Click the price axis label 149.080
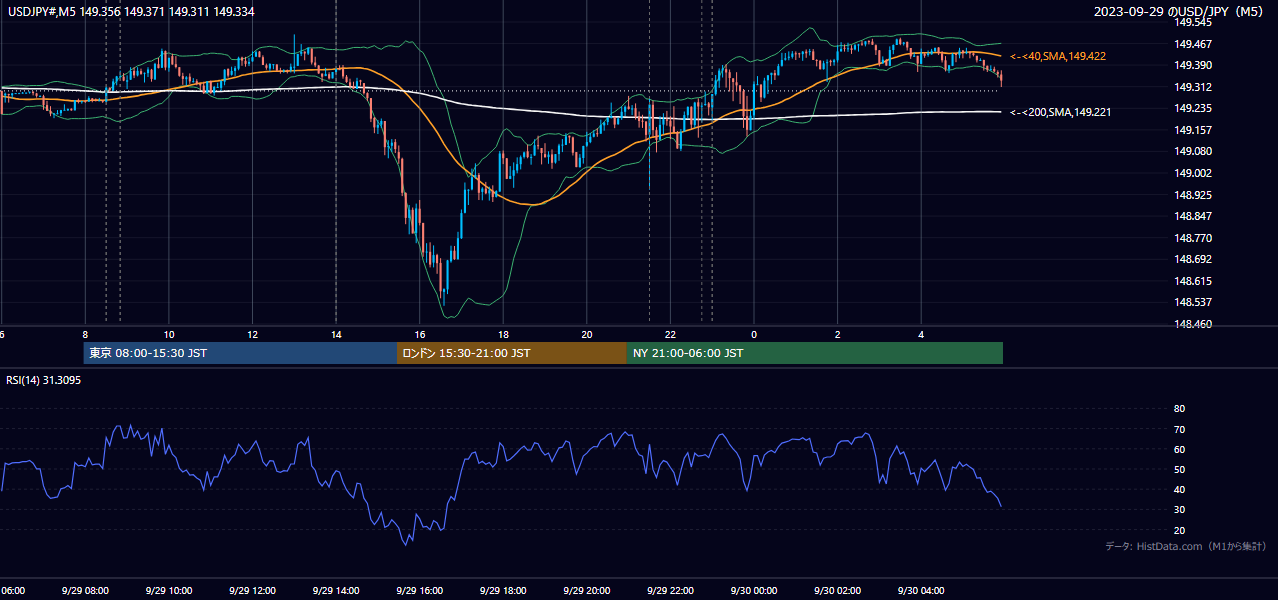The width and height of the screenshot is (1278, 600). [x=1193, y=152]
